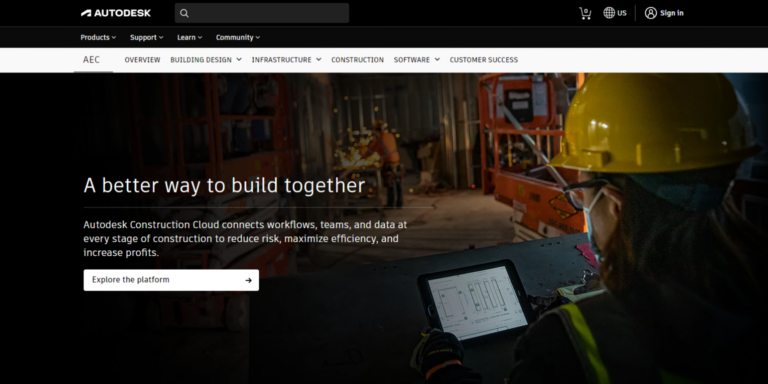768x384 pixels.
Task: Select the Construction tab
Action: [x=358, y=60]
